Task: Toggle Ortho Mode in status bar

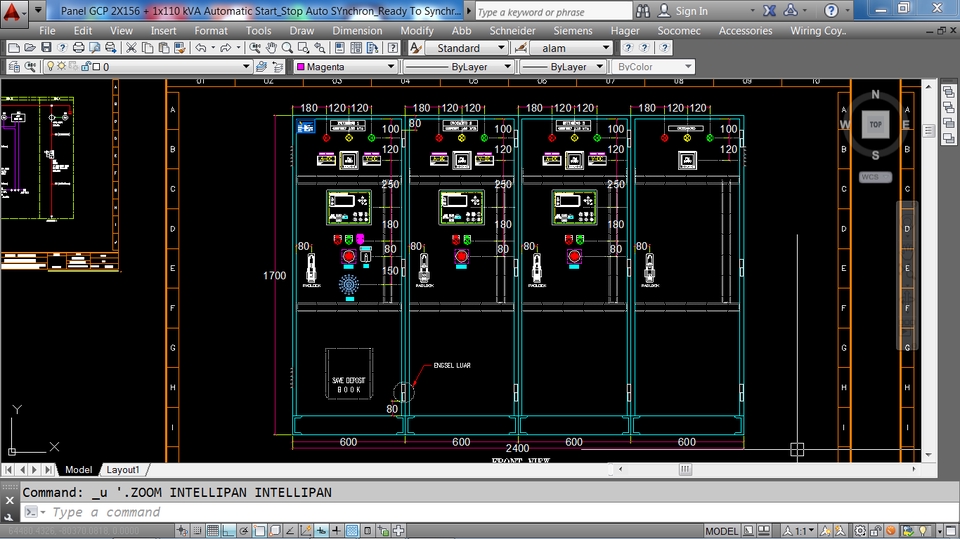Action: point(228,531)
